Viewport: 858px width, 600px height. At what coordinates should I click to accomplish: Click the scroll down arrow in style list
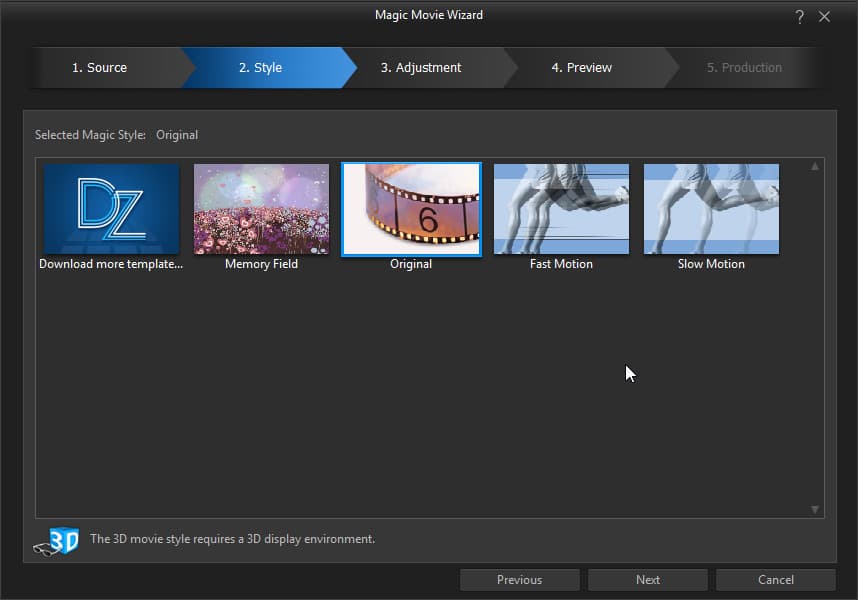click(815, 509)
